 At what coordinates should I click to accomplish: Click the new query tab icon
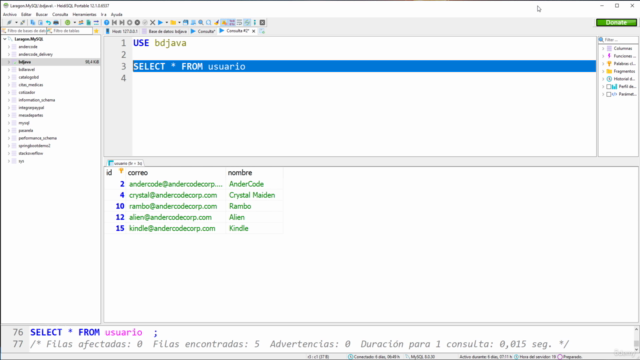pyautogui.click(x=262, y=31)
